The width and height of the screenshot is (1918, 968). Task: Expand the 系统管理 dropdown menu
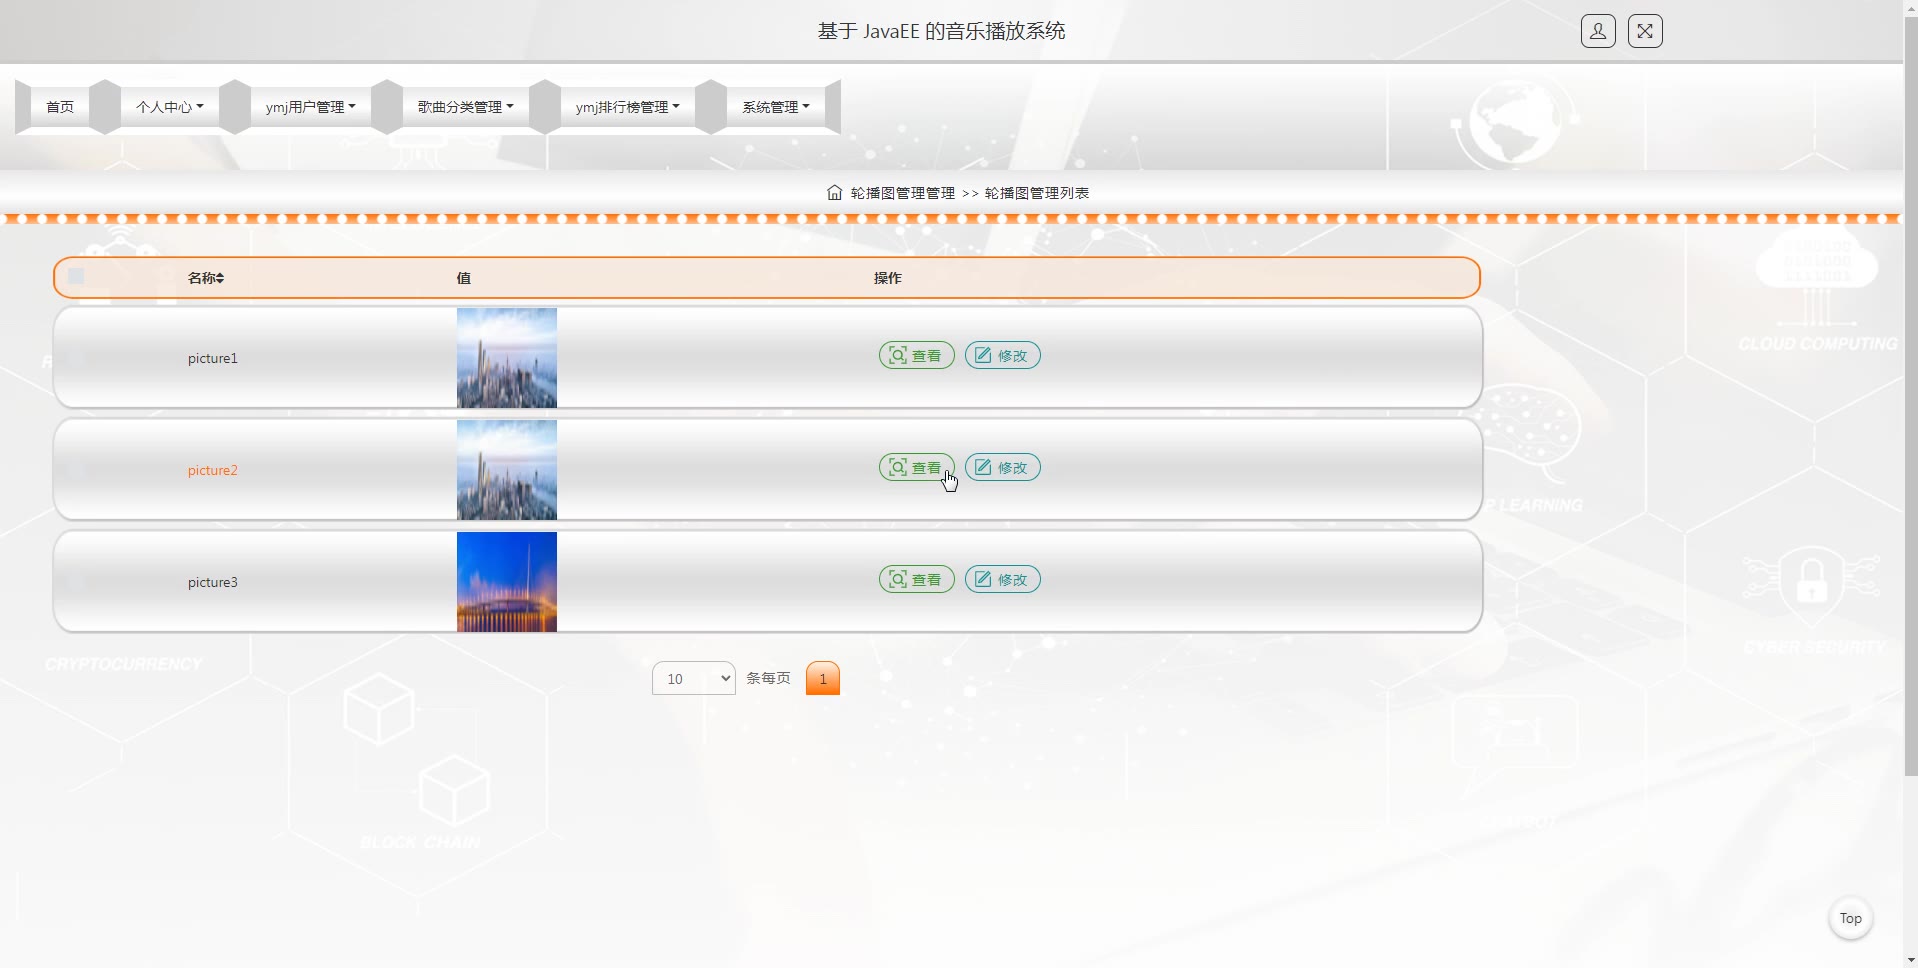click(775, 106)
